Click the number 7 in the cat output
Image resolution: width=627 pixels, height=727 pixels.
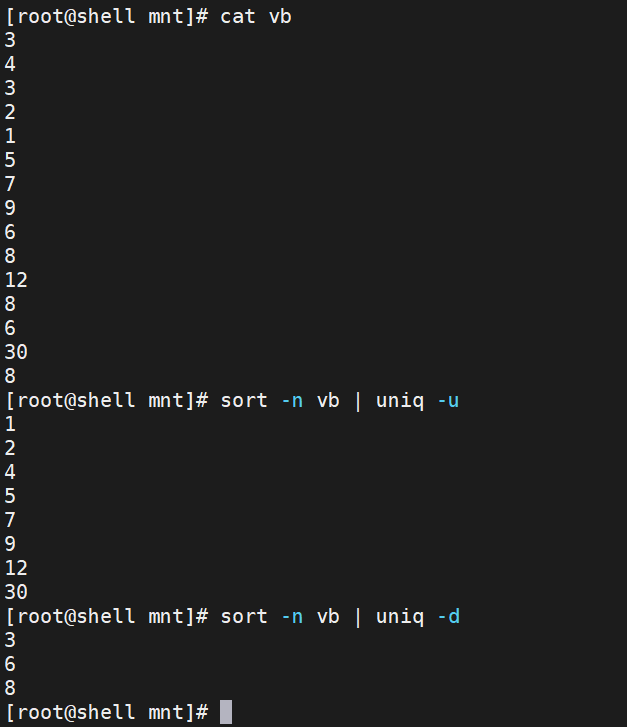pos(10,184)
